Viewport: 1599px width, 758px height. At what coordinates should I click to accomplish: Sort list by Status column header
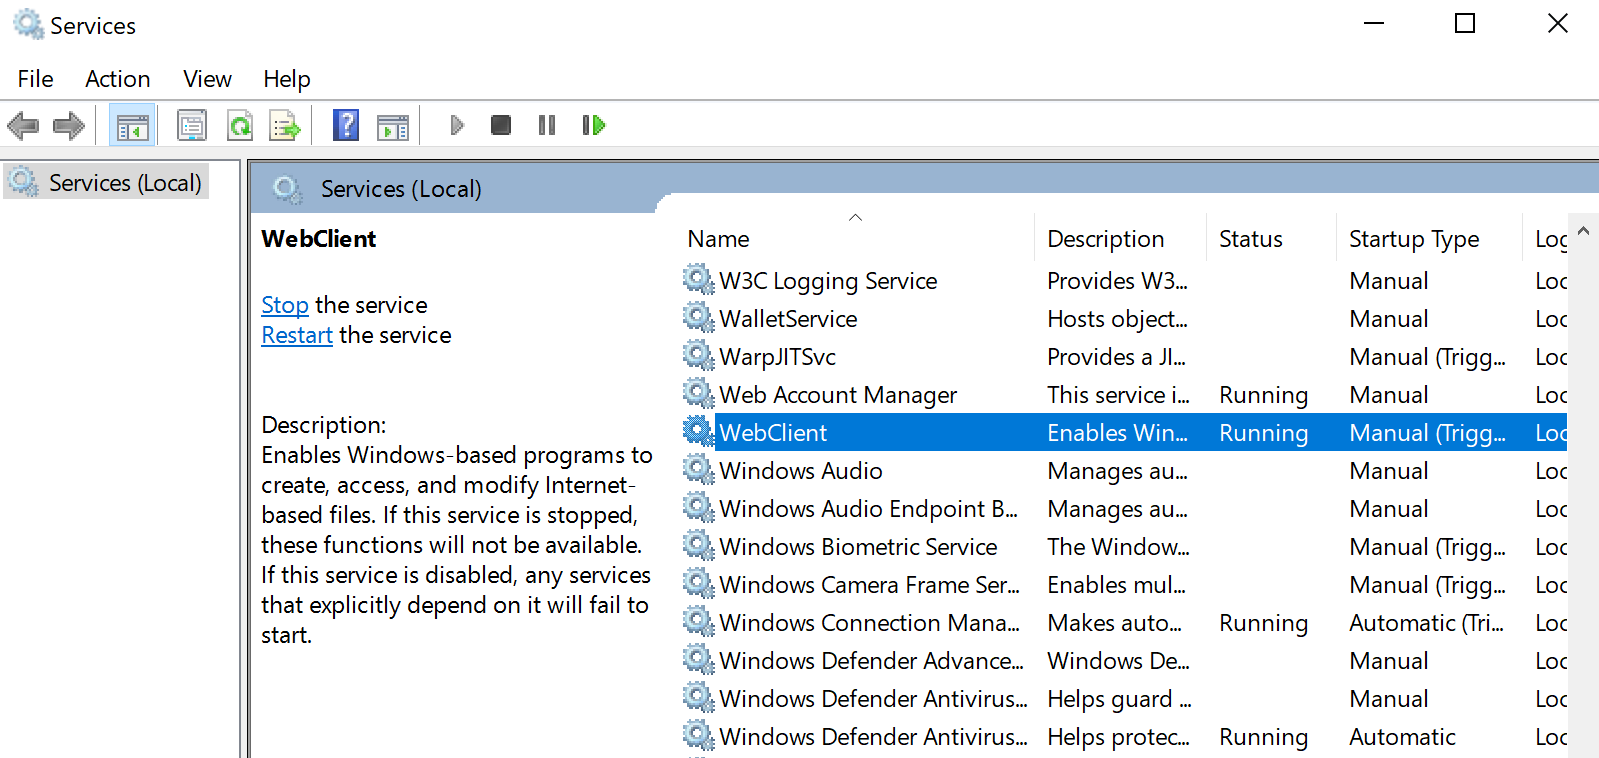click(1250, 239)
